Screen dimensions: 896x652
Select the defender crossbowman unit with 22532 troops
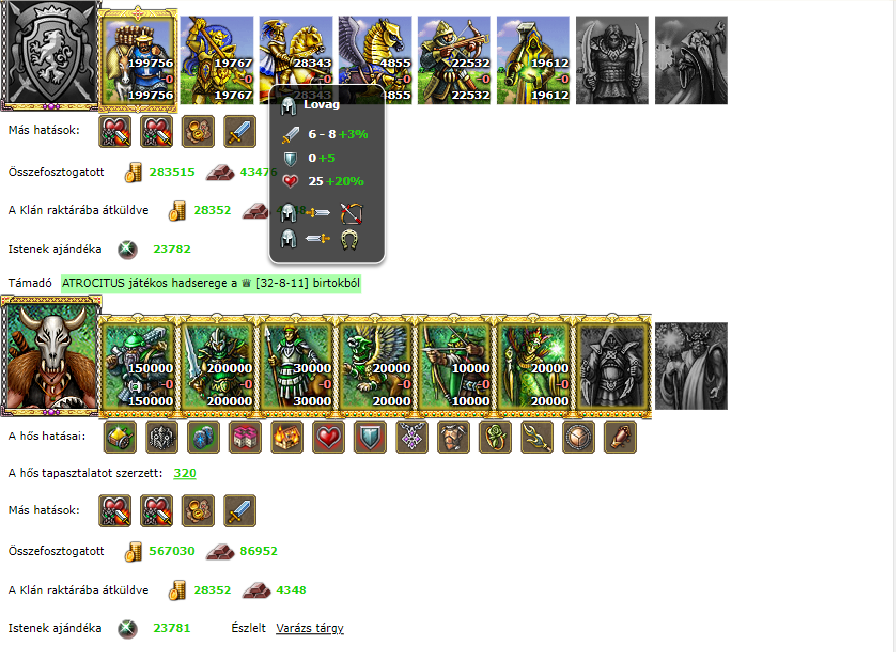pos(454,60)
